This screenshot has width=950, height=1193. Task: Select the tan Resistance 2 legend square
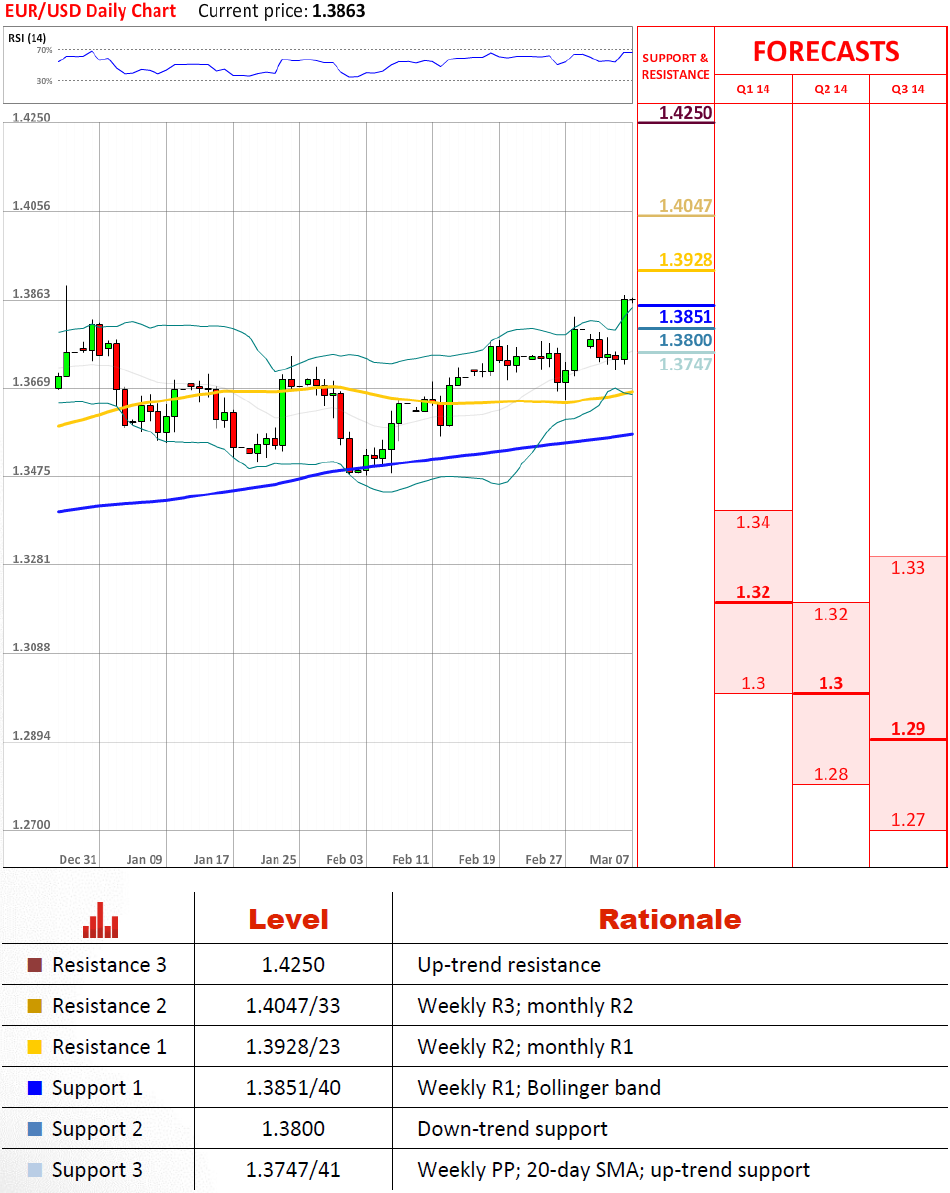pos(35,1006)
